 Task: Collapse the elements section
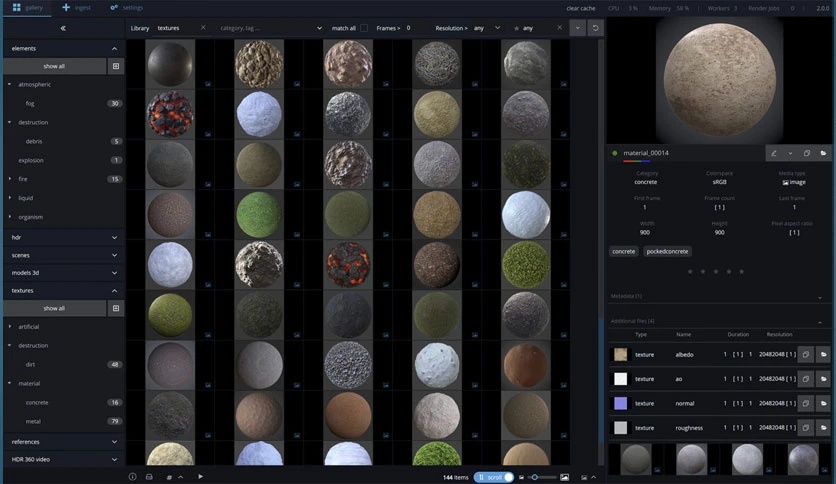click(x=114, y=49)
